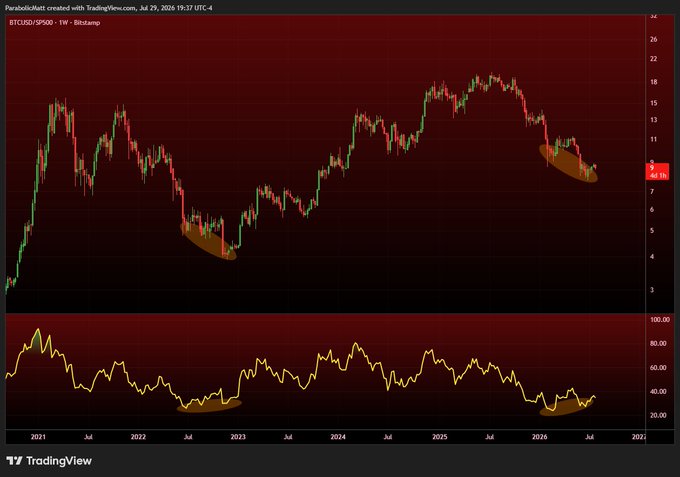This screenshot has width=680, height=477.
Task: Click the Jul label between 2021 and 2022
Action: point(88,437)
